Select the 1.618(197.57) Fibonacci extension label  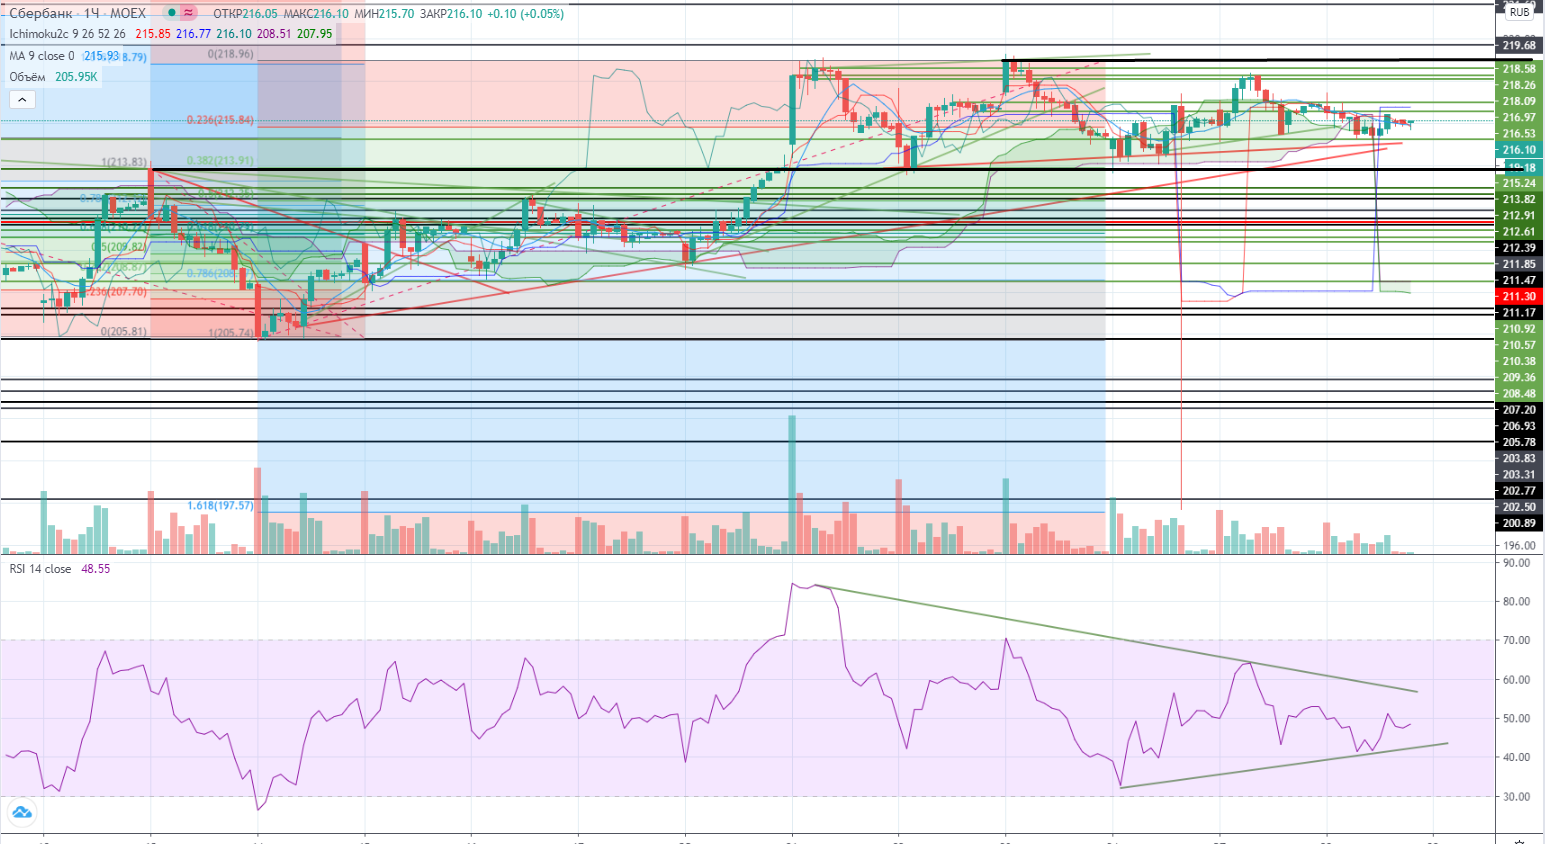pyautogui.click(x=220, y=506)
